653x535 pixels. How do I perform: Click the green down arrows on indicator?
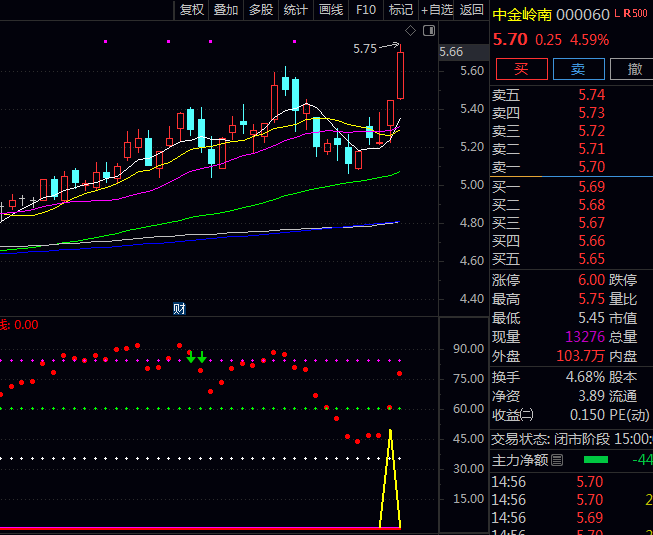click(196, 357)
